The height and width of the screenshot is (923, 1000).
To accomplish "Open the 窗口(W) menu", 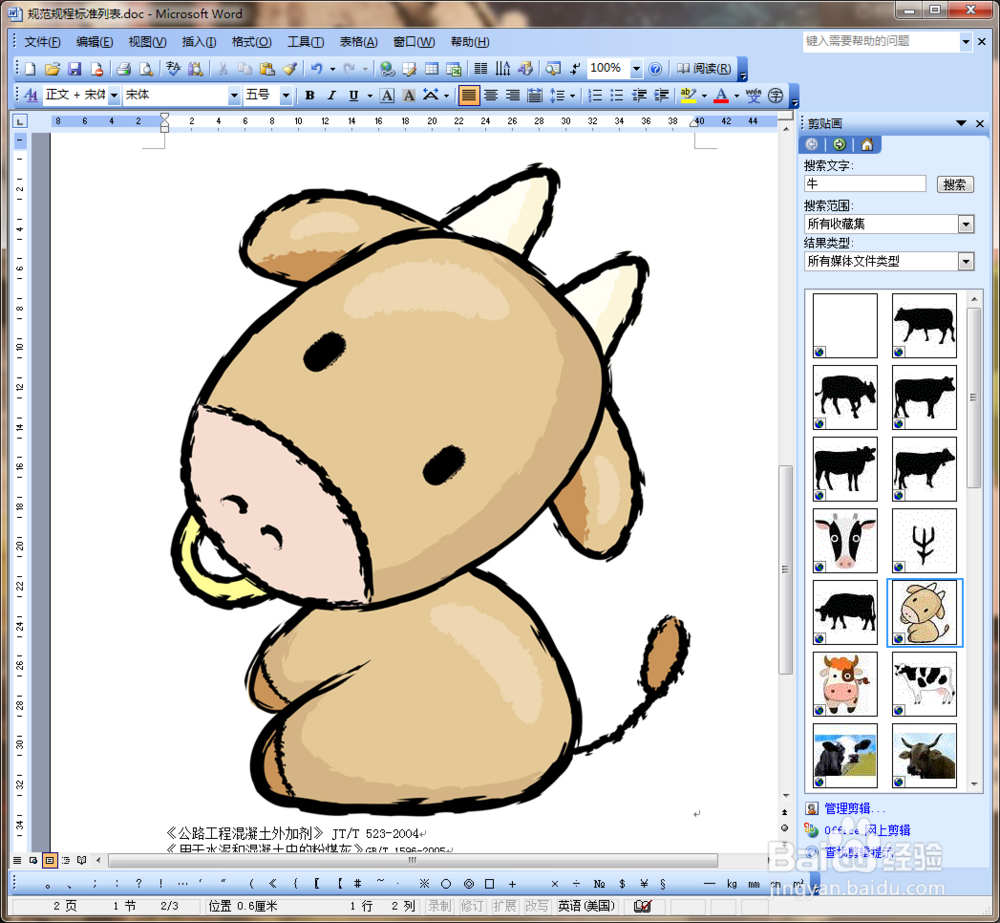I will (x=414, y=42).
